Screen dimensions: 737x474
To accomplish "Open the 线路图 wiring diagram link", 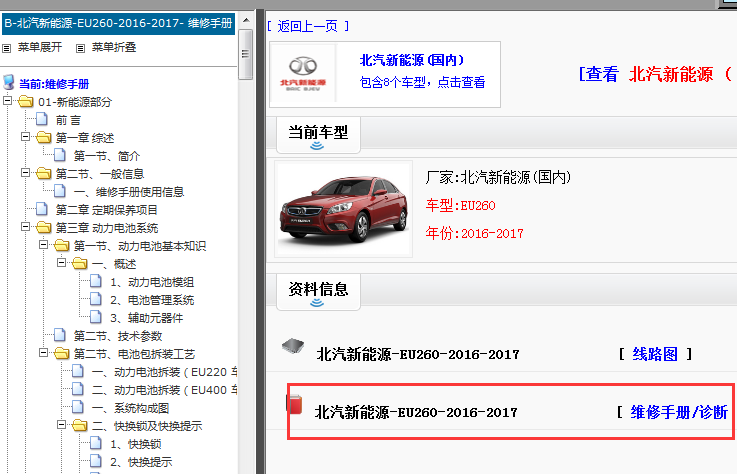I will 655,354.
